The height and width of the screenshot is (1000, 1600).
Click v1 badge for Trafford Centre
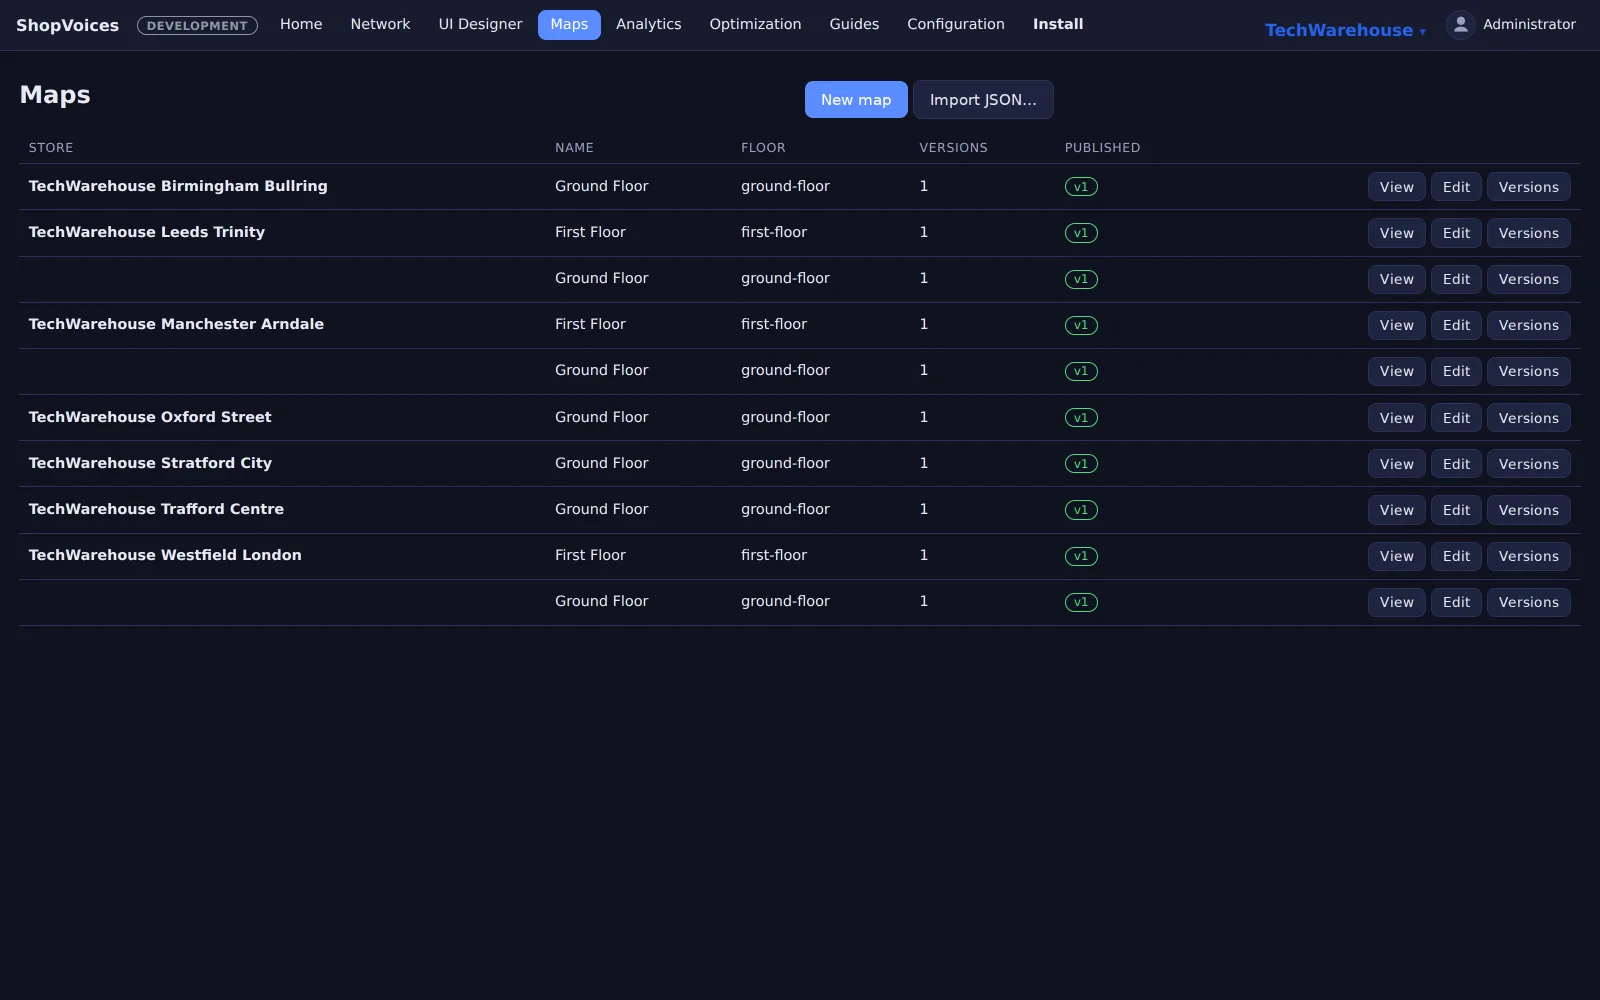point(1081,510)
